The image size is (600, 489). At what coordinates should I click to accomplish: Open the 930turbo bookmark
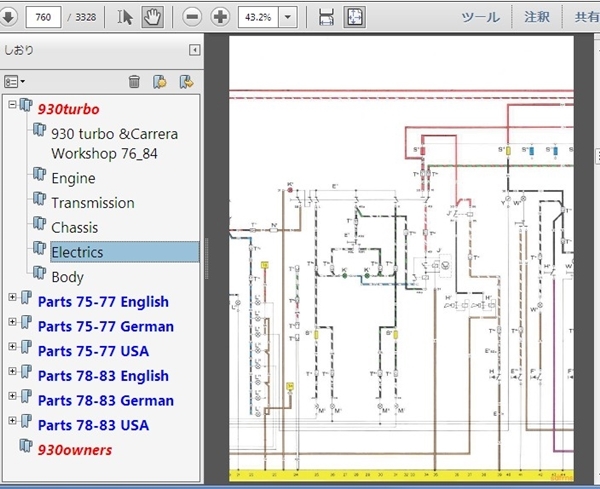pos(68,109)
